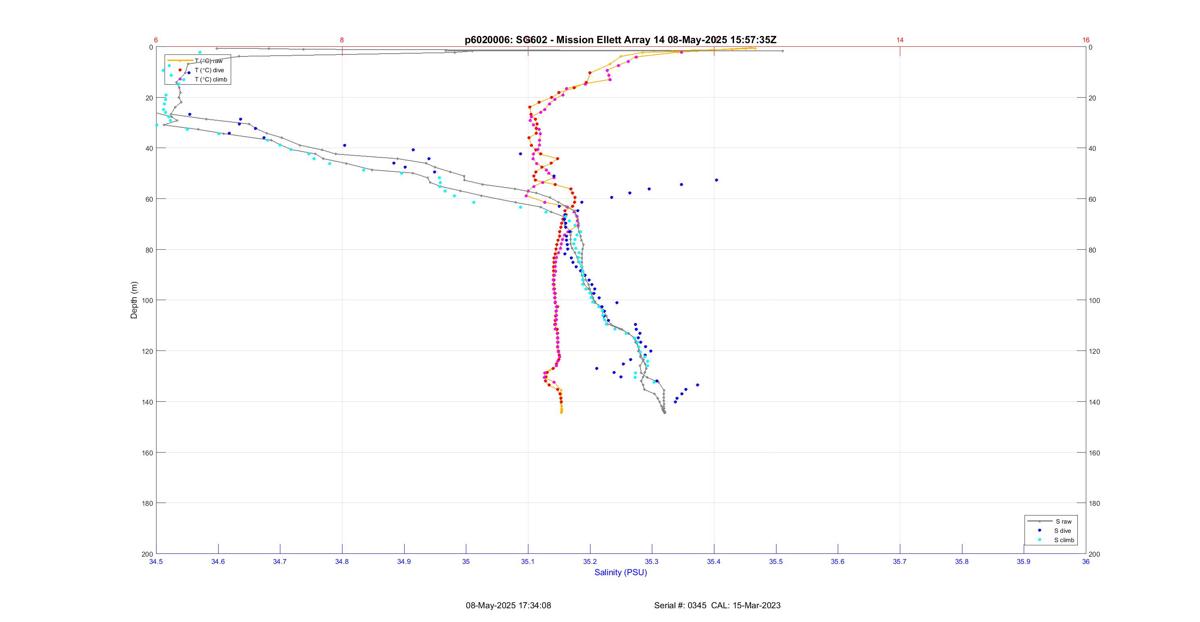Click salinity tick label 36
This screenshot has width=1200, height=622.
pos(1086,562)
